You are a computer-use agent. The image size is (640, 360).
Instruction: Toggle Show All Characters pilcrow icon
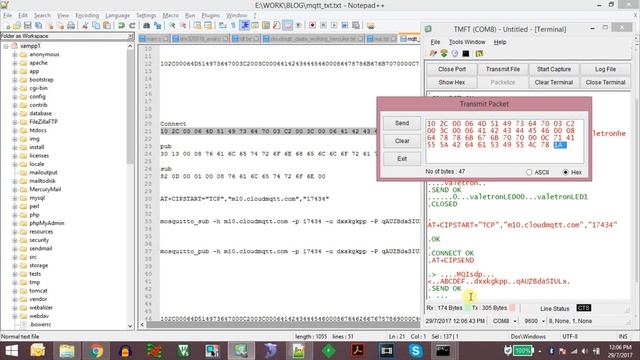coord(233,25)
